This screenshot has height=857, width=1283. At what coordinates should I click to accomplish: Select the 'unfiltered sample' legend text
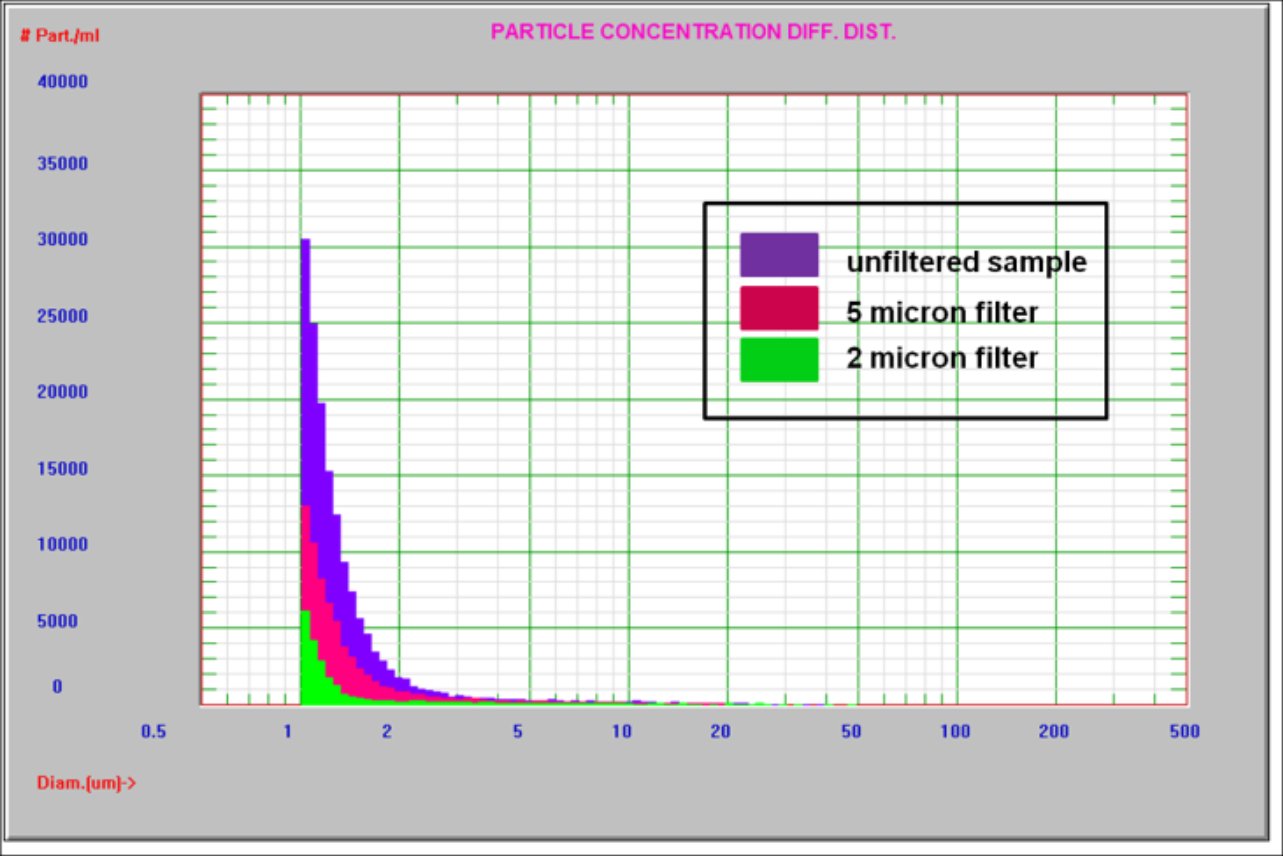(x=966, y=262)
